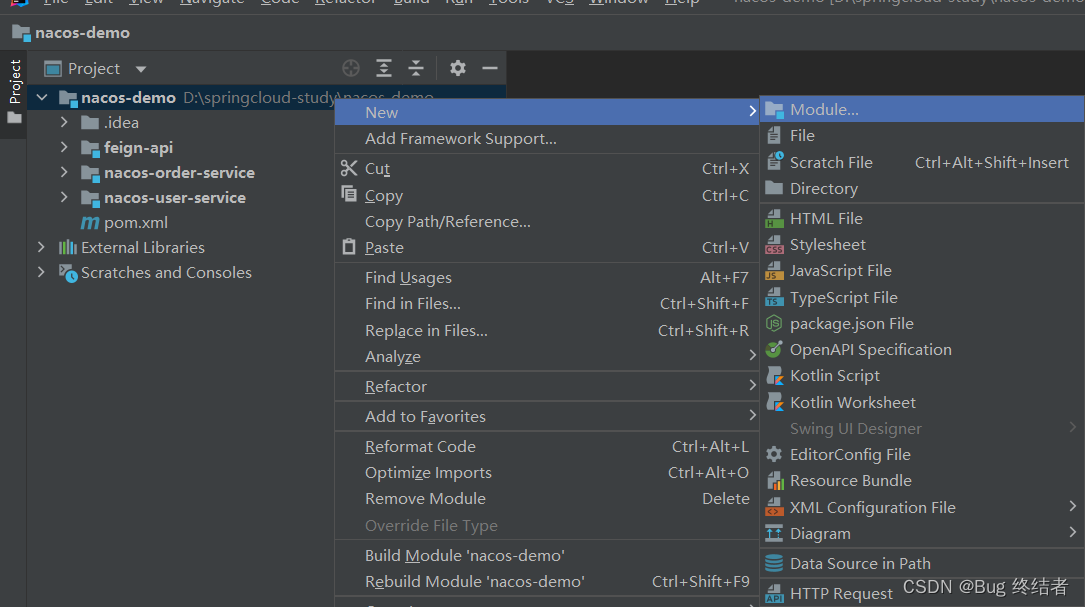Select Rebuild Module 'nacos-demo'
The width and height of the screenshot is (1085, 607).
547,582
